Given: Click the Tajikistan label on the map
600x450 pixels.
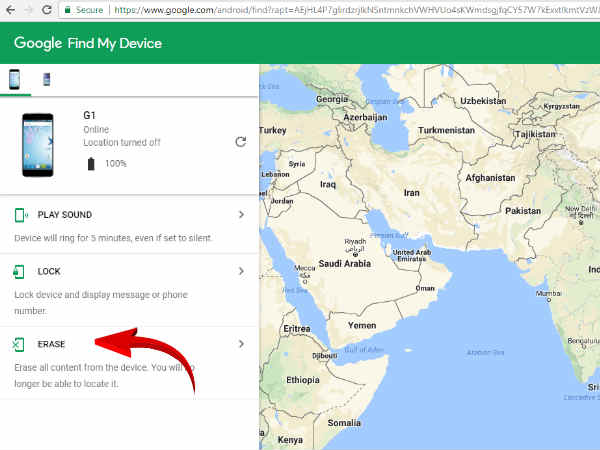Looking at the screenshot, I should click(536, 134).
